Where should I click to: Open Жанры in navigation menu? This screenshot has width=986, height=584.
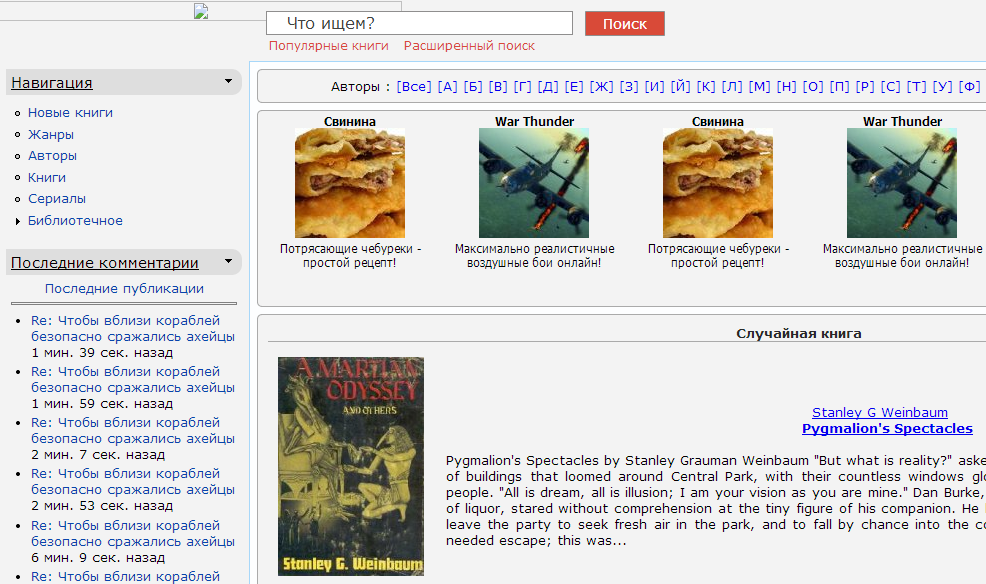[51, 134]
